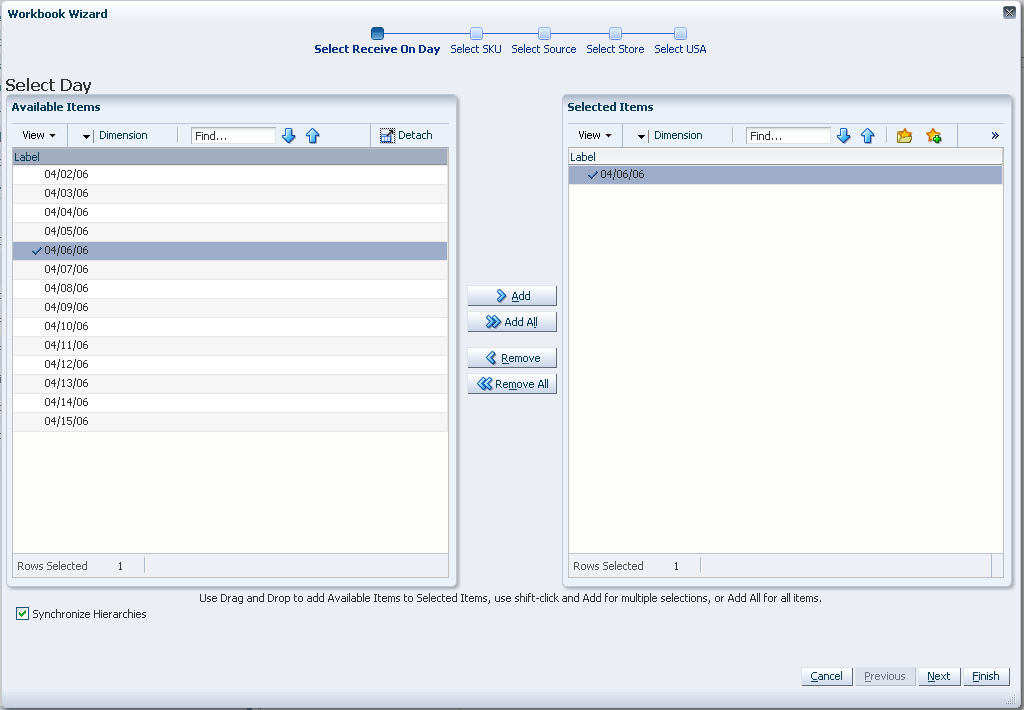Click the Next button

click(939, 676)
